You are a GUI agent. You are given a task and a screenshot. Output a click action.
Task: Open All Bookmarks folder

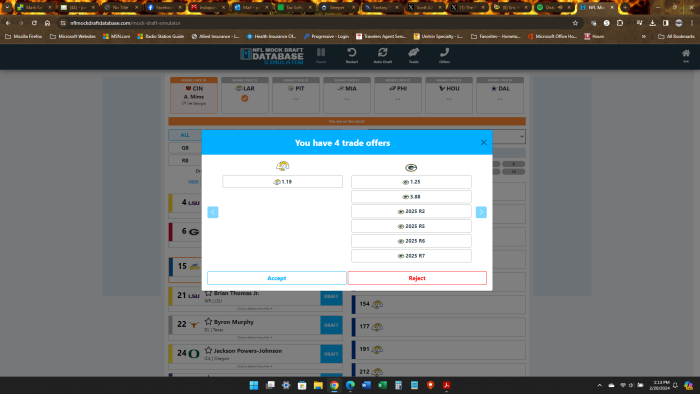coord(676,36)
